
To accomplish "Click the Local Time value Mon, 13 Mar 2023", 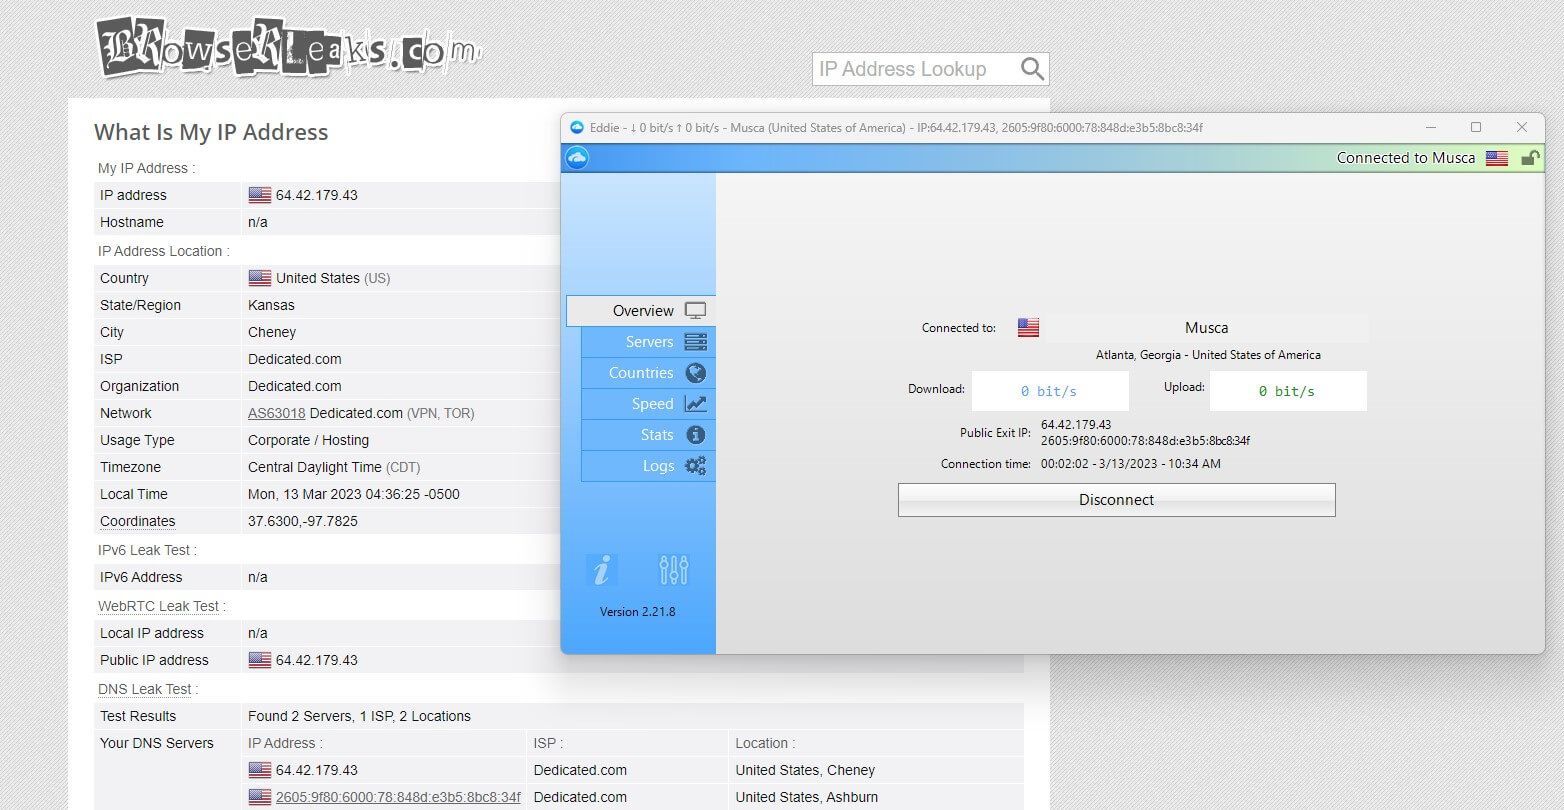I will tap(354, 494).
